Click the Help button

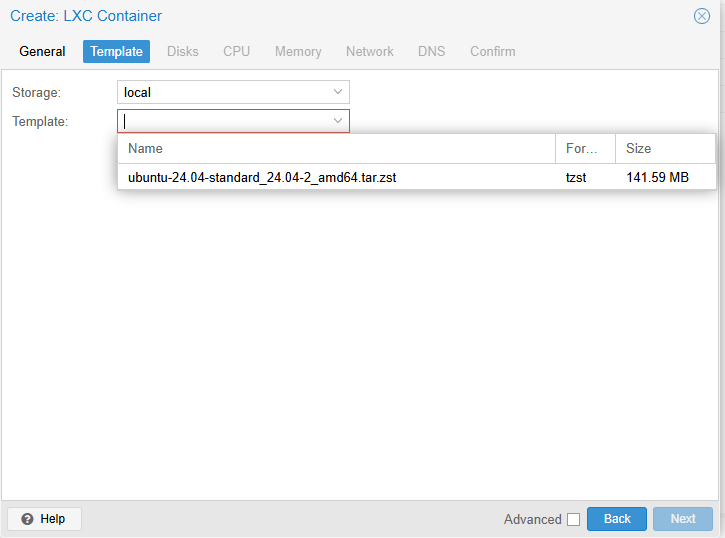[x=44, y=519]
